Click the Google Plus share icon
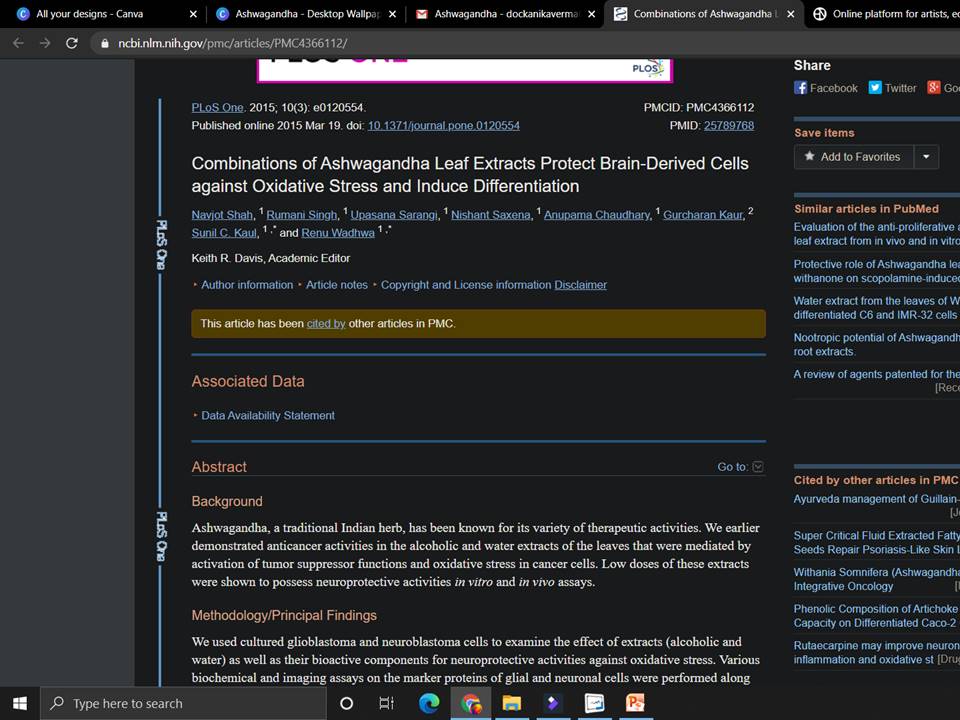The height and width of the screenshot is (720, 960). (934, 88)
